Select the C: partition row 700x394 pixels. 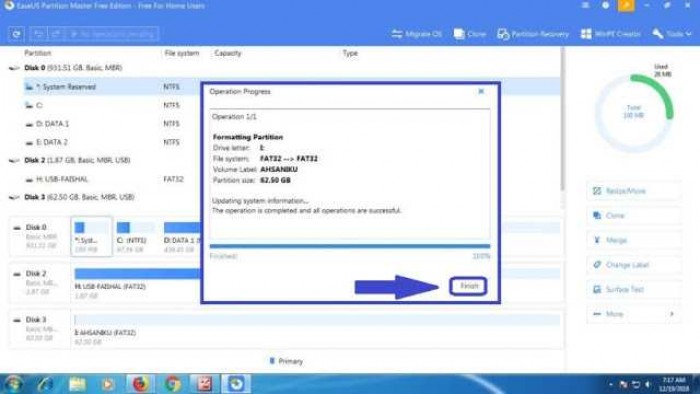[112, 105]
